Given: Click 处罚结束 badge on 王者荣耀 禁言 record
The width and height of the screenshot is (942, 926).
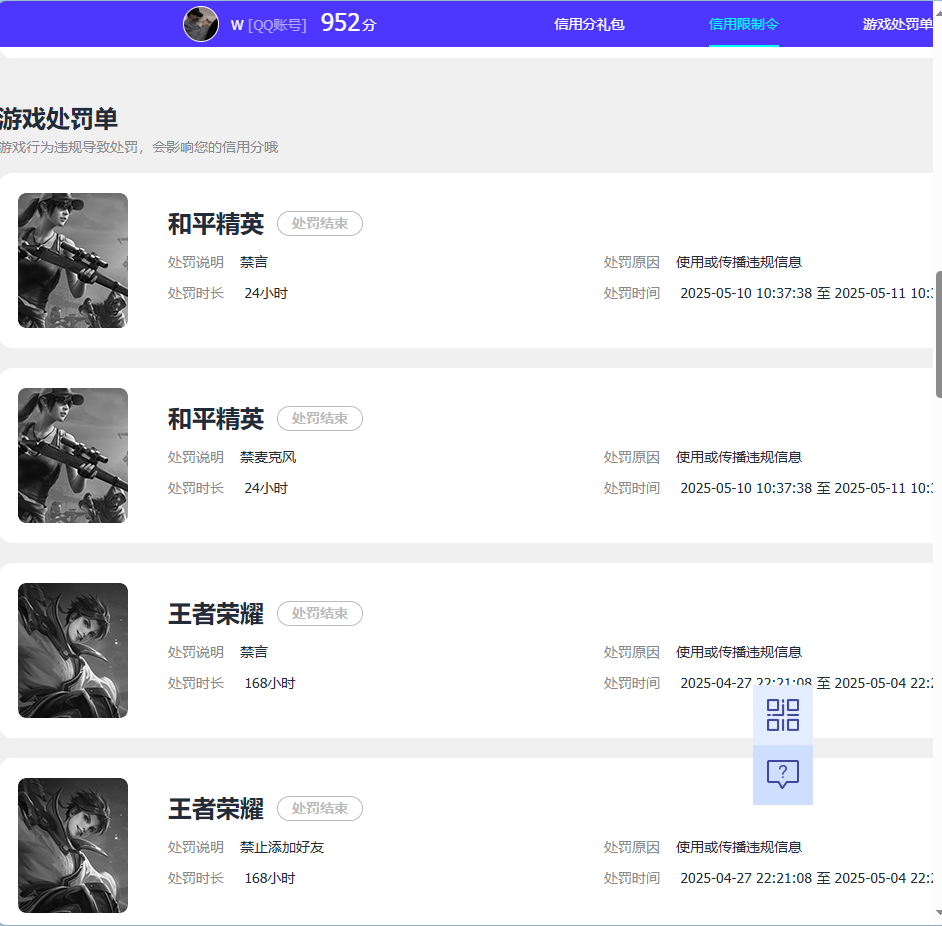Looking at the screenshot, I should [320, 614].
